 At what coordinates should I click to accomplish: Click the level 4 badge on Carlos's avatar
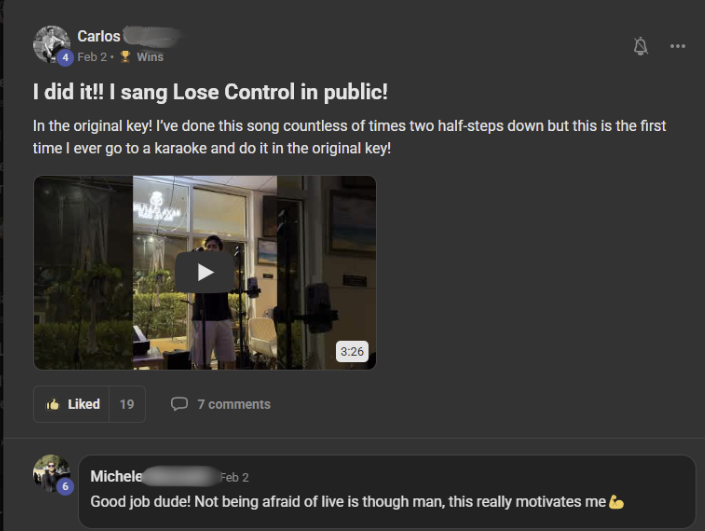click(x=65, y=58)
